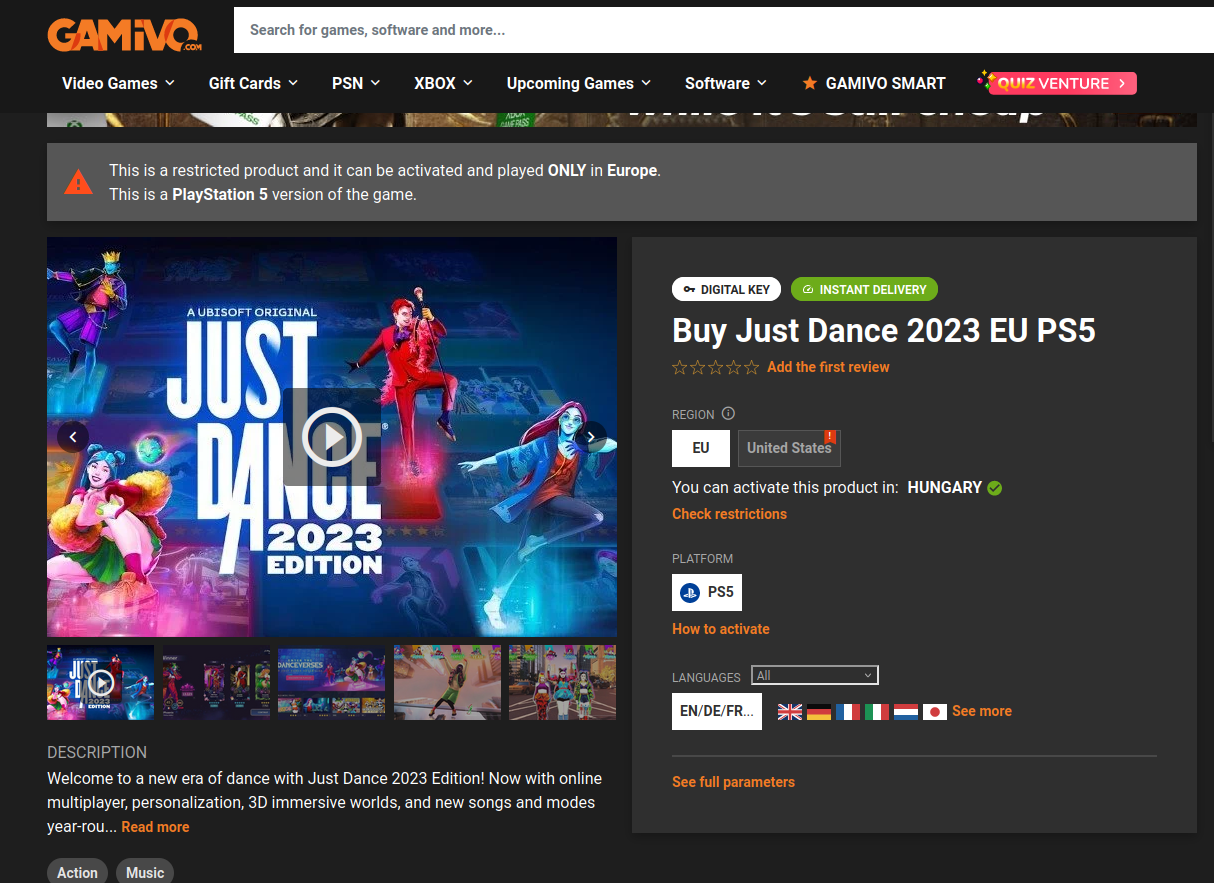Click the orange warning triangle icon

pyautogui.click(x=78, y=182)
